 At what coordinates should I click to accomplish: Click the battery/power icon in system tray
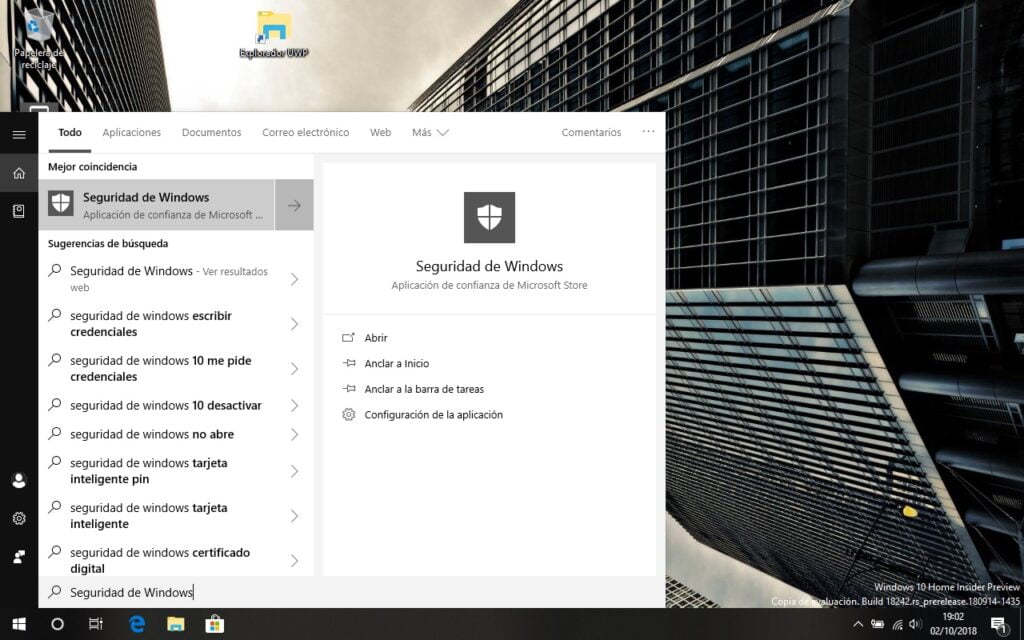click(x=878, y=624)
